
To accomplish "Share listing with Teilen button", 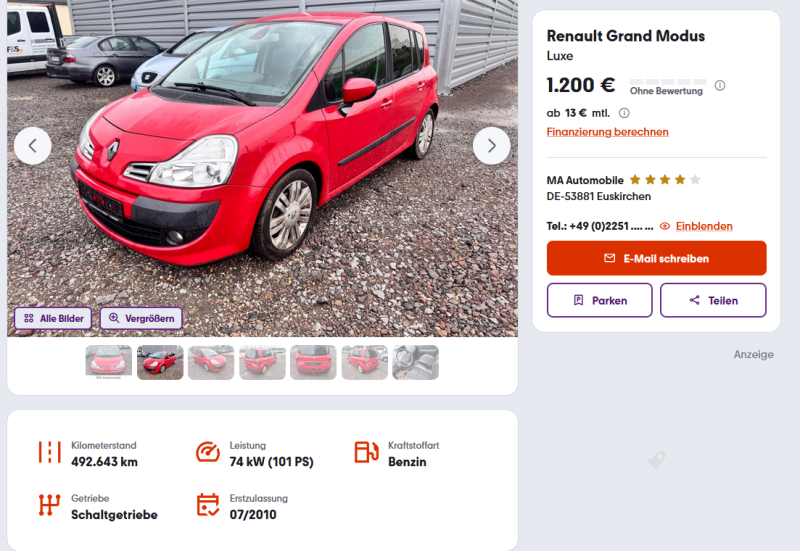I will (713, 300).
